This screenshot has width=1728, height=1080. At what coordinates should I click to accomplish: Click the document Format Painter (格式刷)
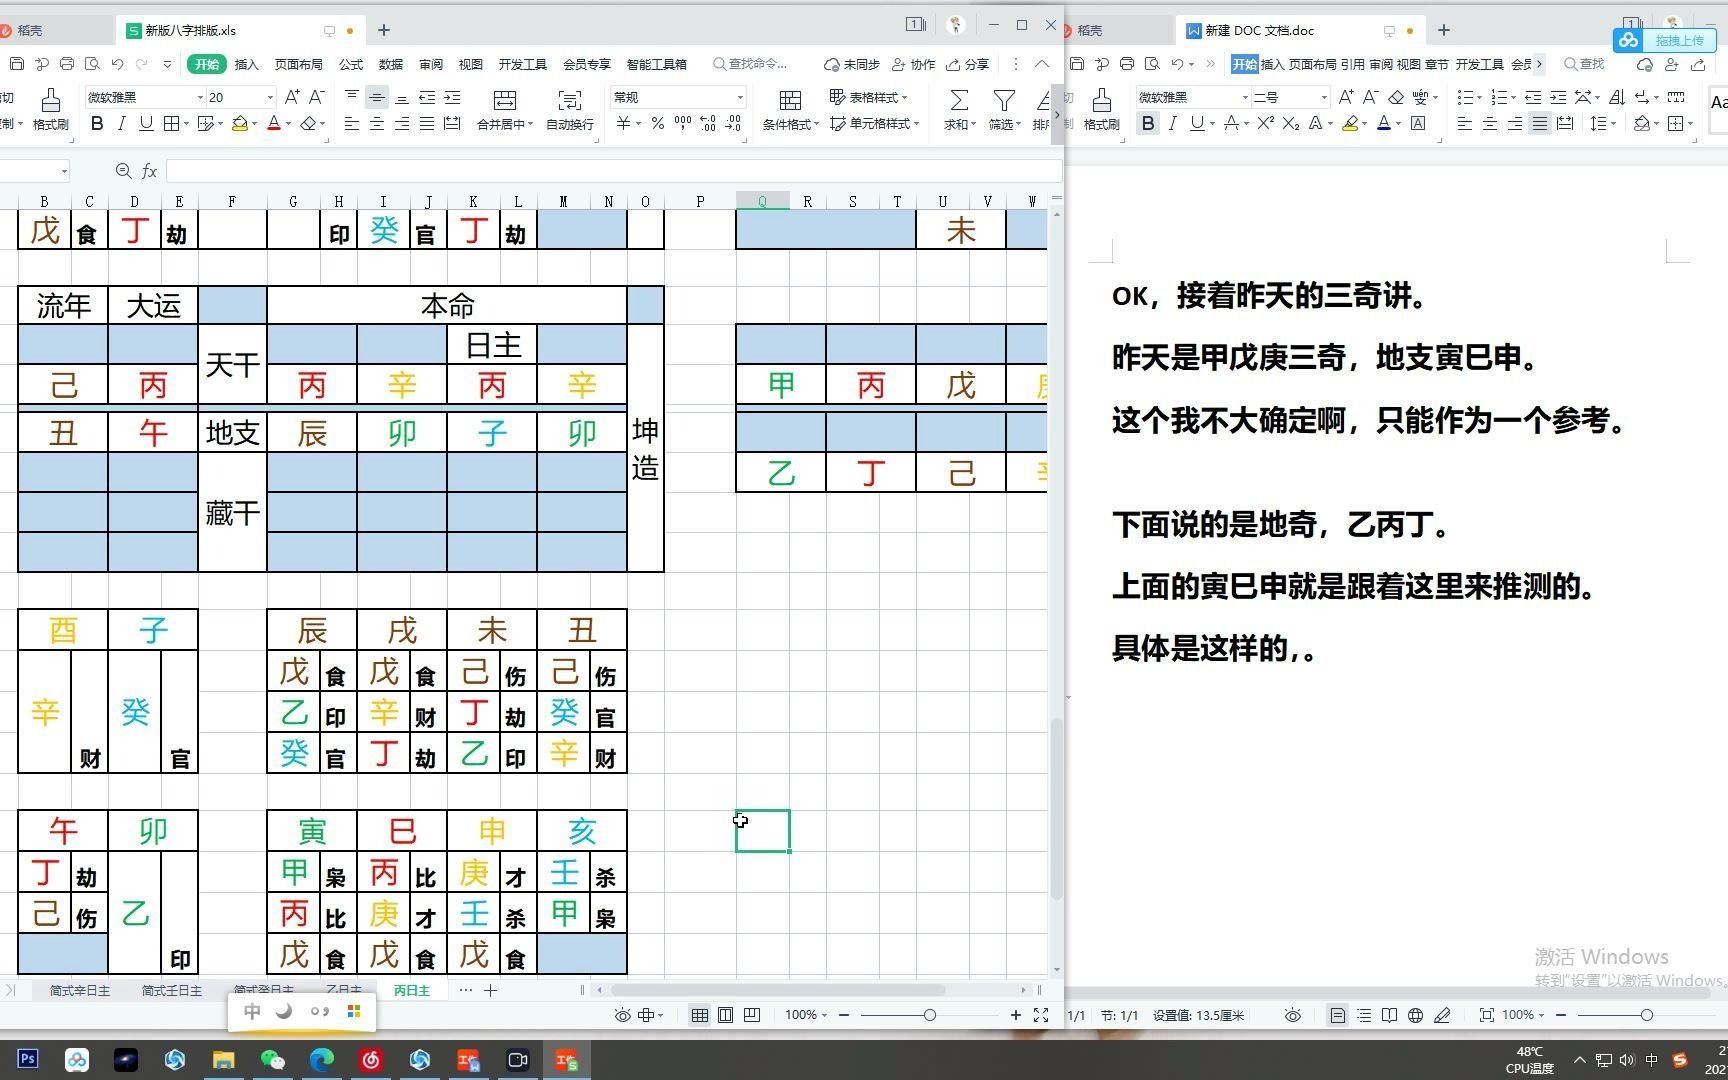1101,110
